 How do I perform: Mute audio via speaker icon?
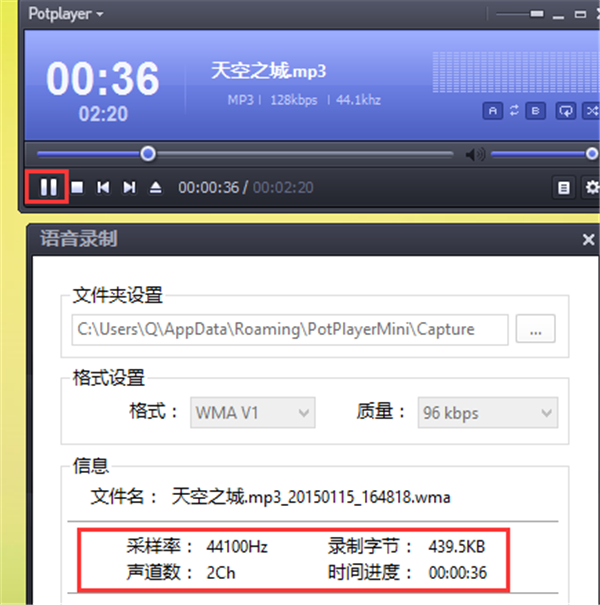pos(474,154)
